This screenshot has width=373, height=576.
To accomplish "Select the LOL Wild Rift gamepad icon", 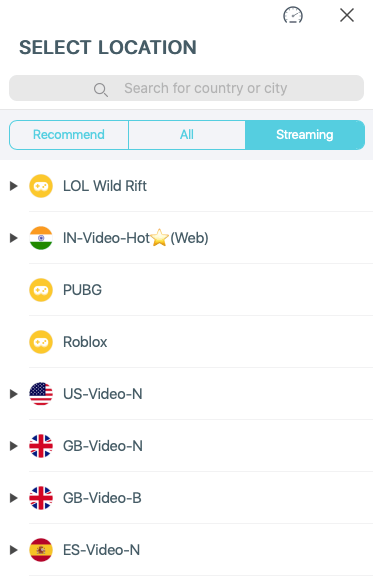I will (x=41, y=186).
